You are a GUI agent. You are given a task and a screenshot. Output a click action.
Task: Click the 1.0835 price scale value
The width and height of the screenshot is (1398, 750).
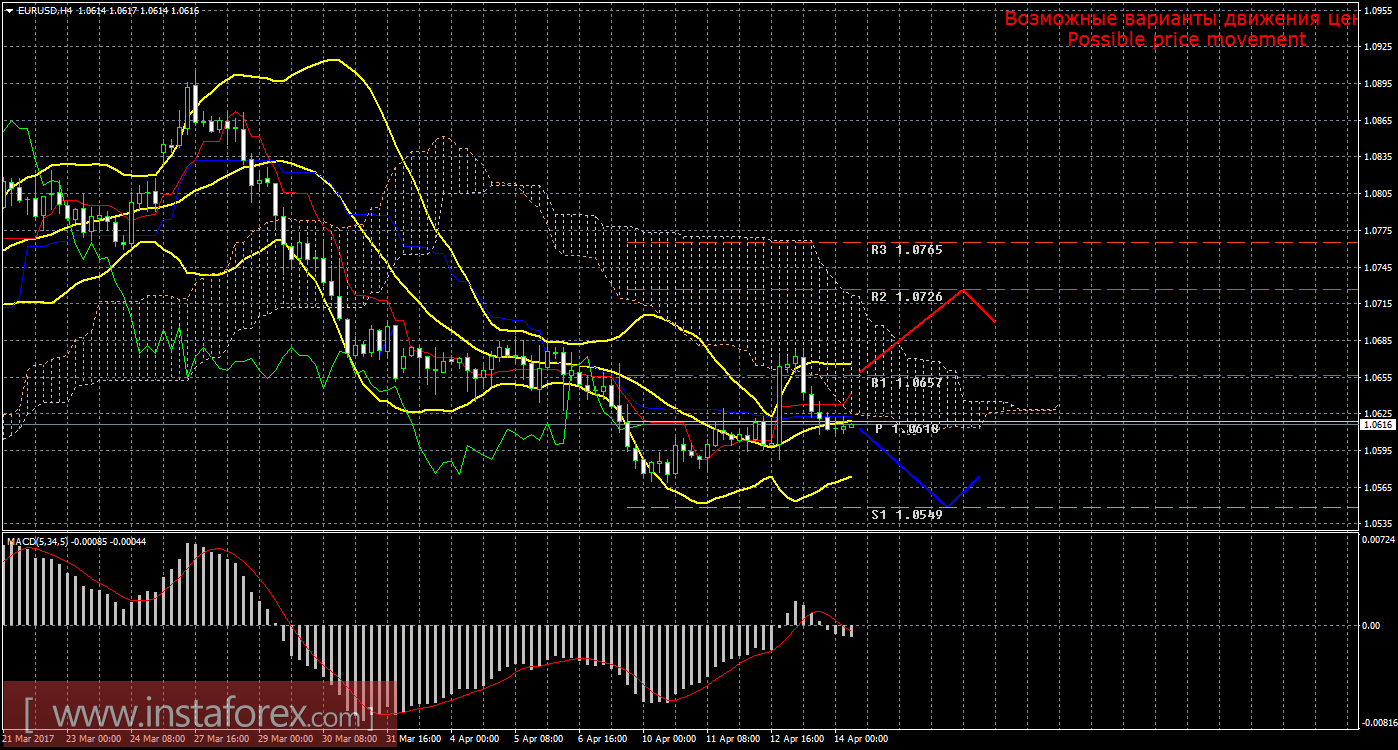tap(1377, 157)
